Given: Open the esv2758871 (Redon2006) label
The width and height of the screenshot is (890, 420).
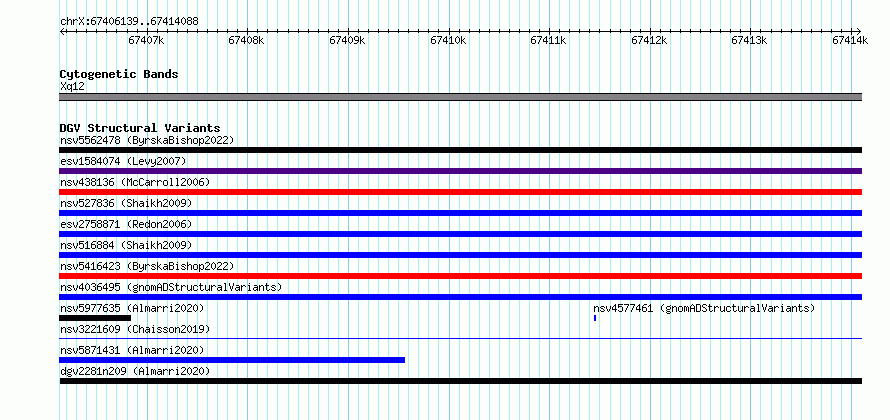Looking at the screenshot, I should point(126,224).
